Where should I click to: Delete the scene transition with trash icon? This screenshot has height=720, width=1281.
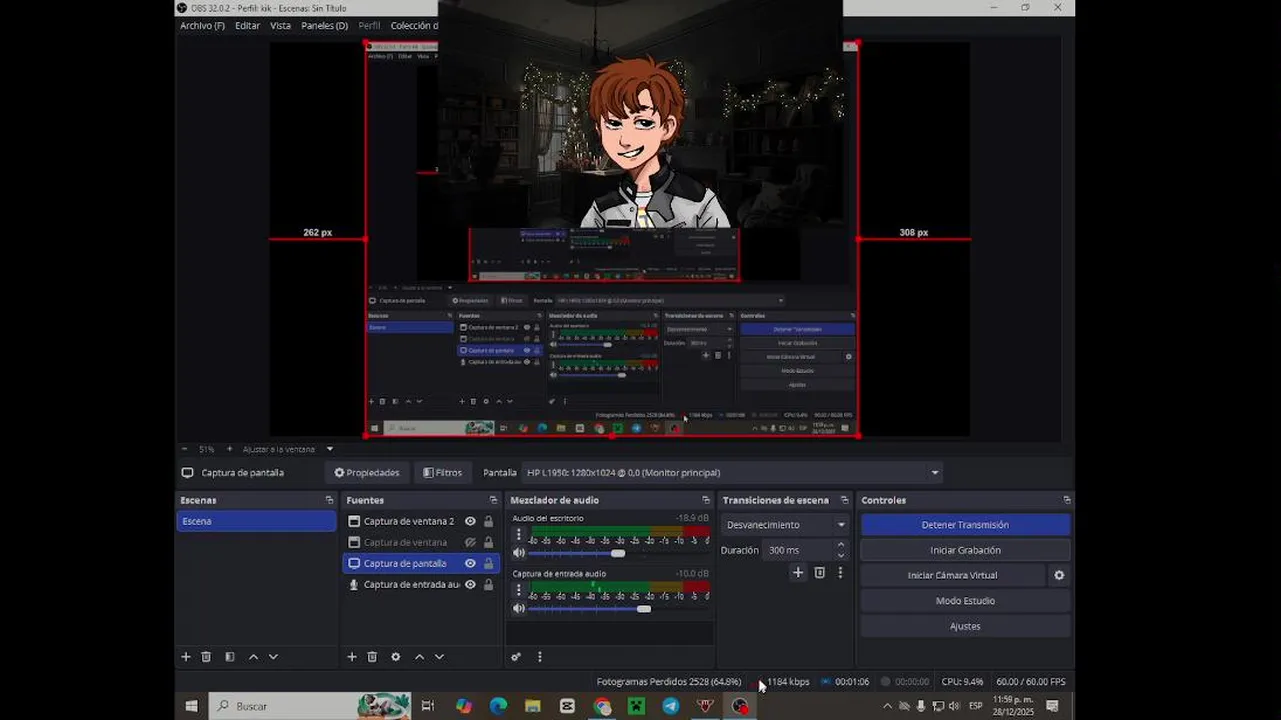click(x=819, y=573)
